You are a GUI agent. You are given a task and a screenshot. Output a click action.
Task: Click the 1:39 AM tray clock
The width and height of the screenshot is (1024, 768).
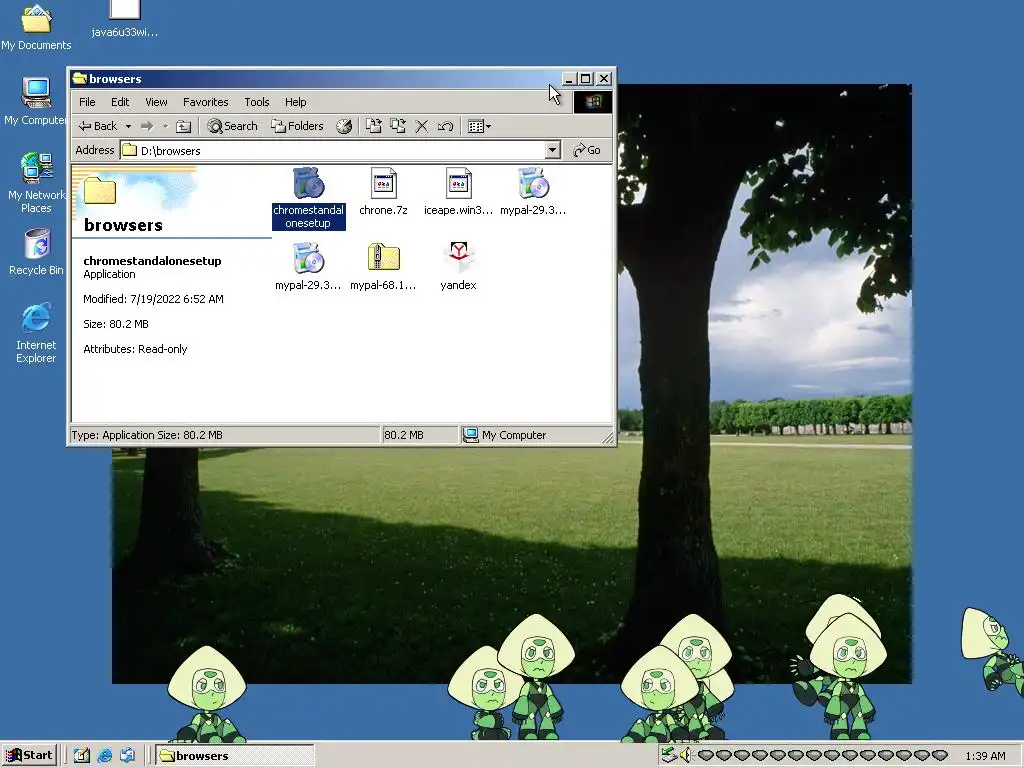[x=985, y=756]
